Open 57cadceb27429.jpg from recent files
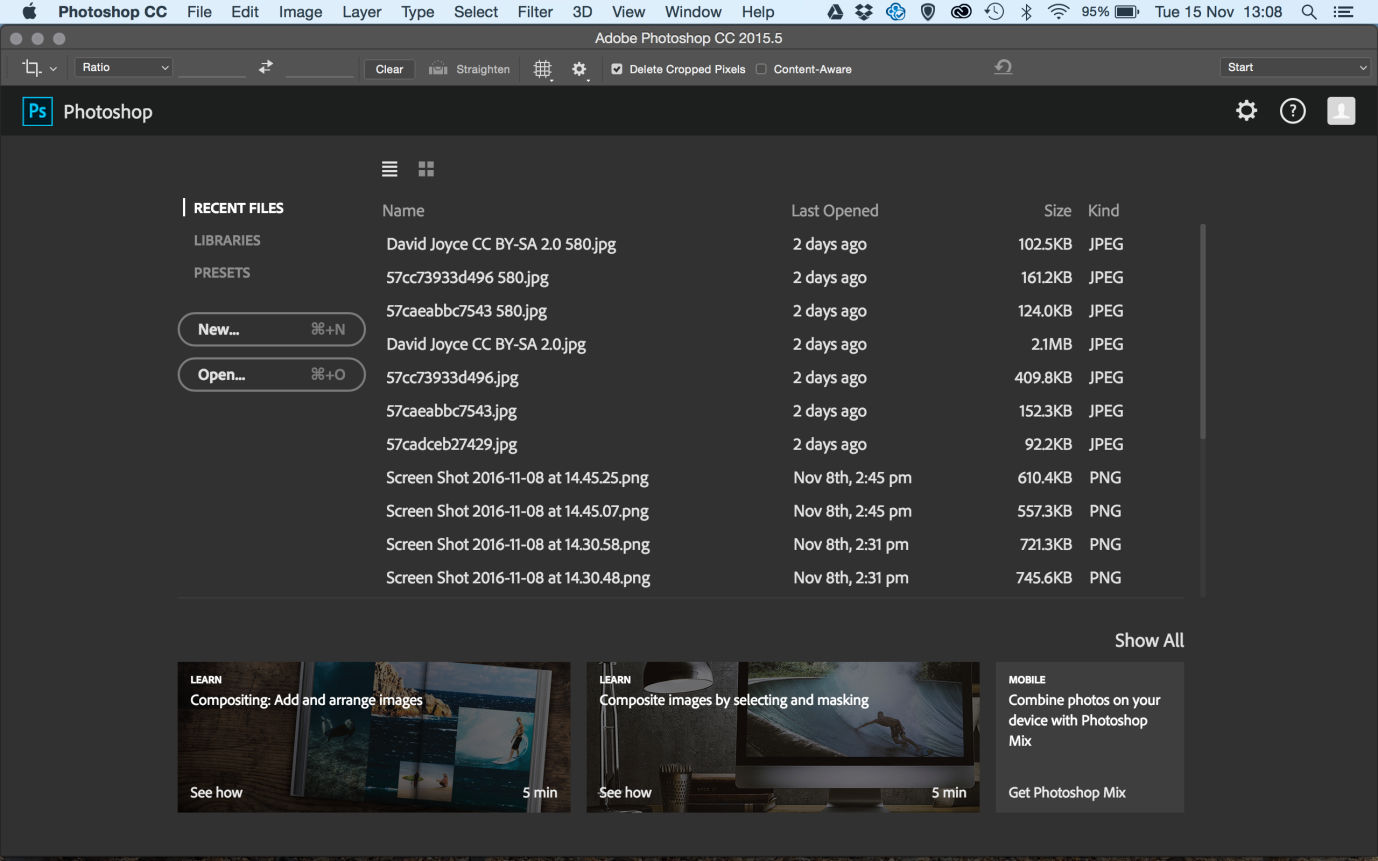This screenshot has width=1378, height=861. (452, 444)
